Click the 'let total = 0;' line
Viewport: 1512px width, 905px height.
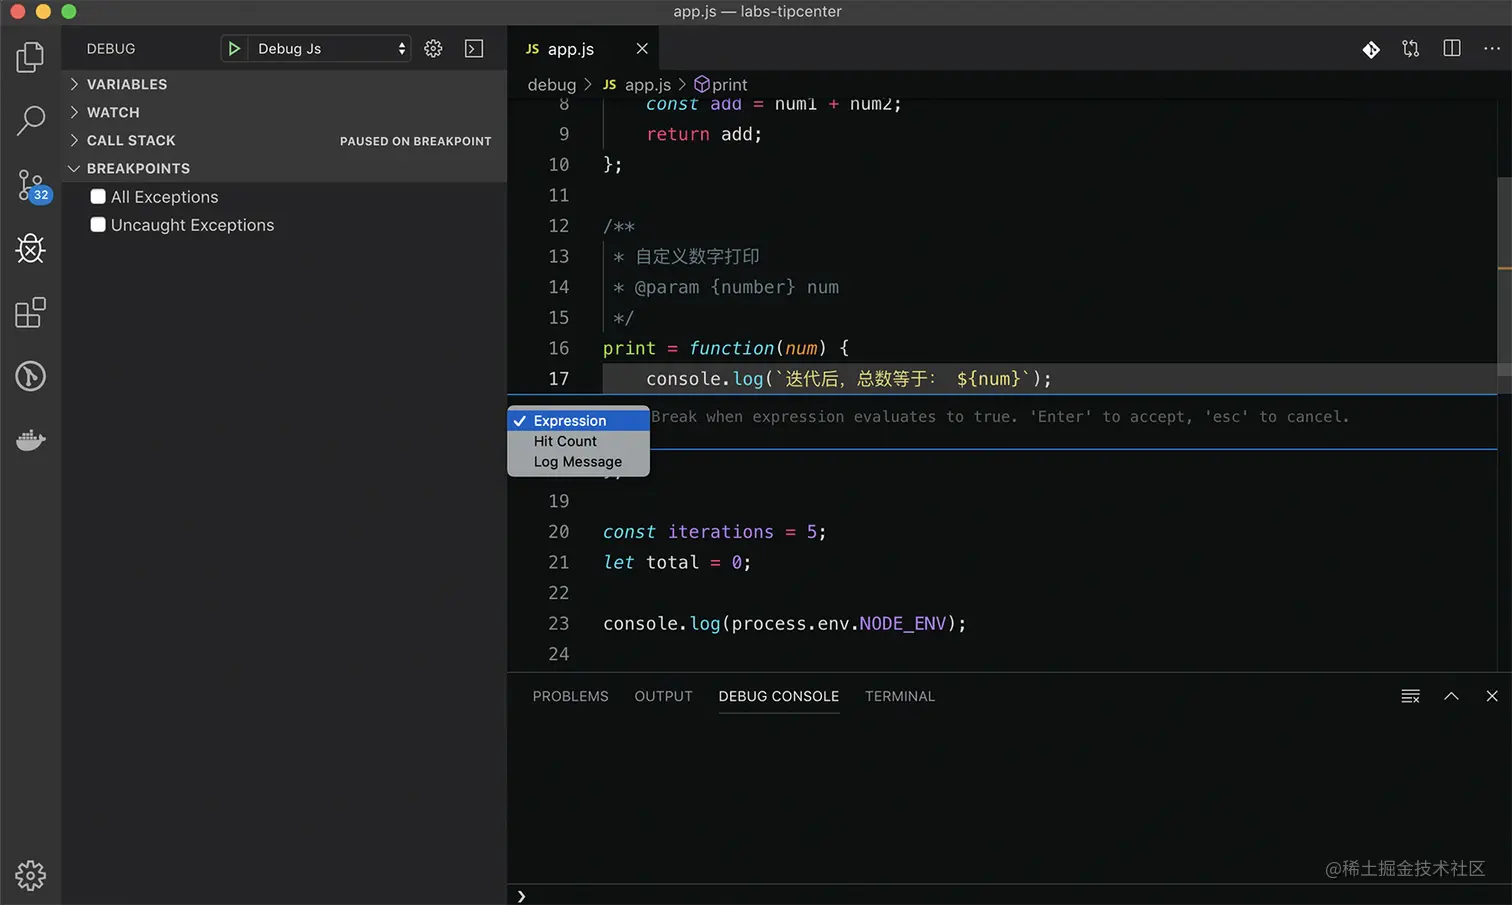pyautogui.click(x=677, y=563)
